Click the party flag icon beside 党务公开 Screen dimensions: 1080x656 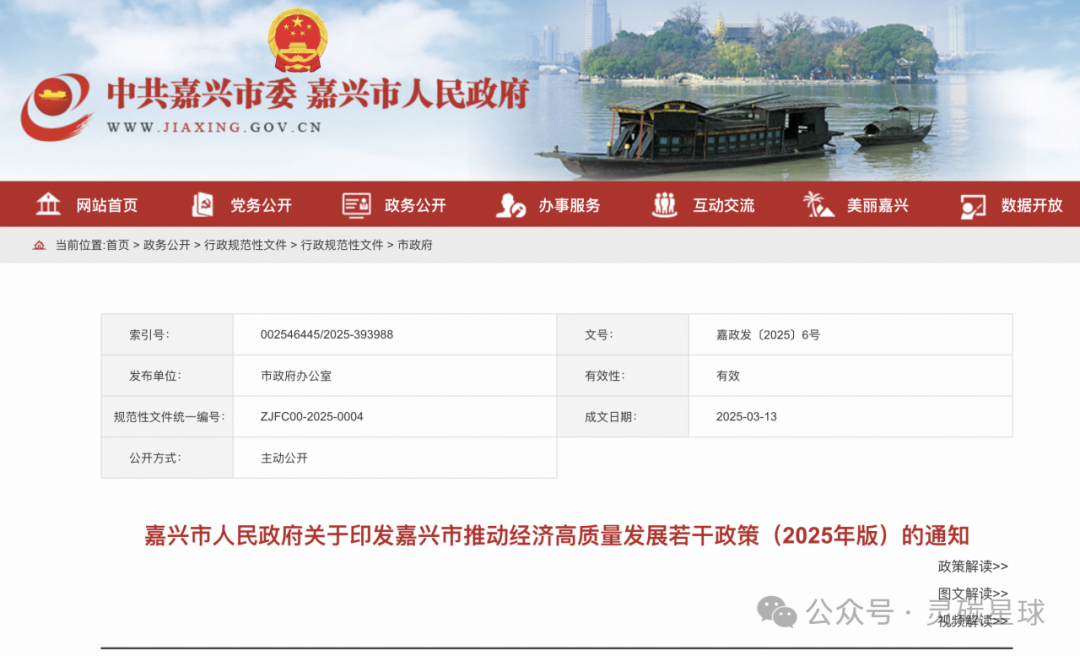pos(202,205)
